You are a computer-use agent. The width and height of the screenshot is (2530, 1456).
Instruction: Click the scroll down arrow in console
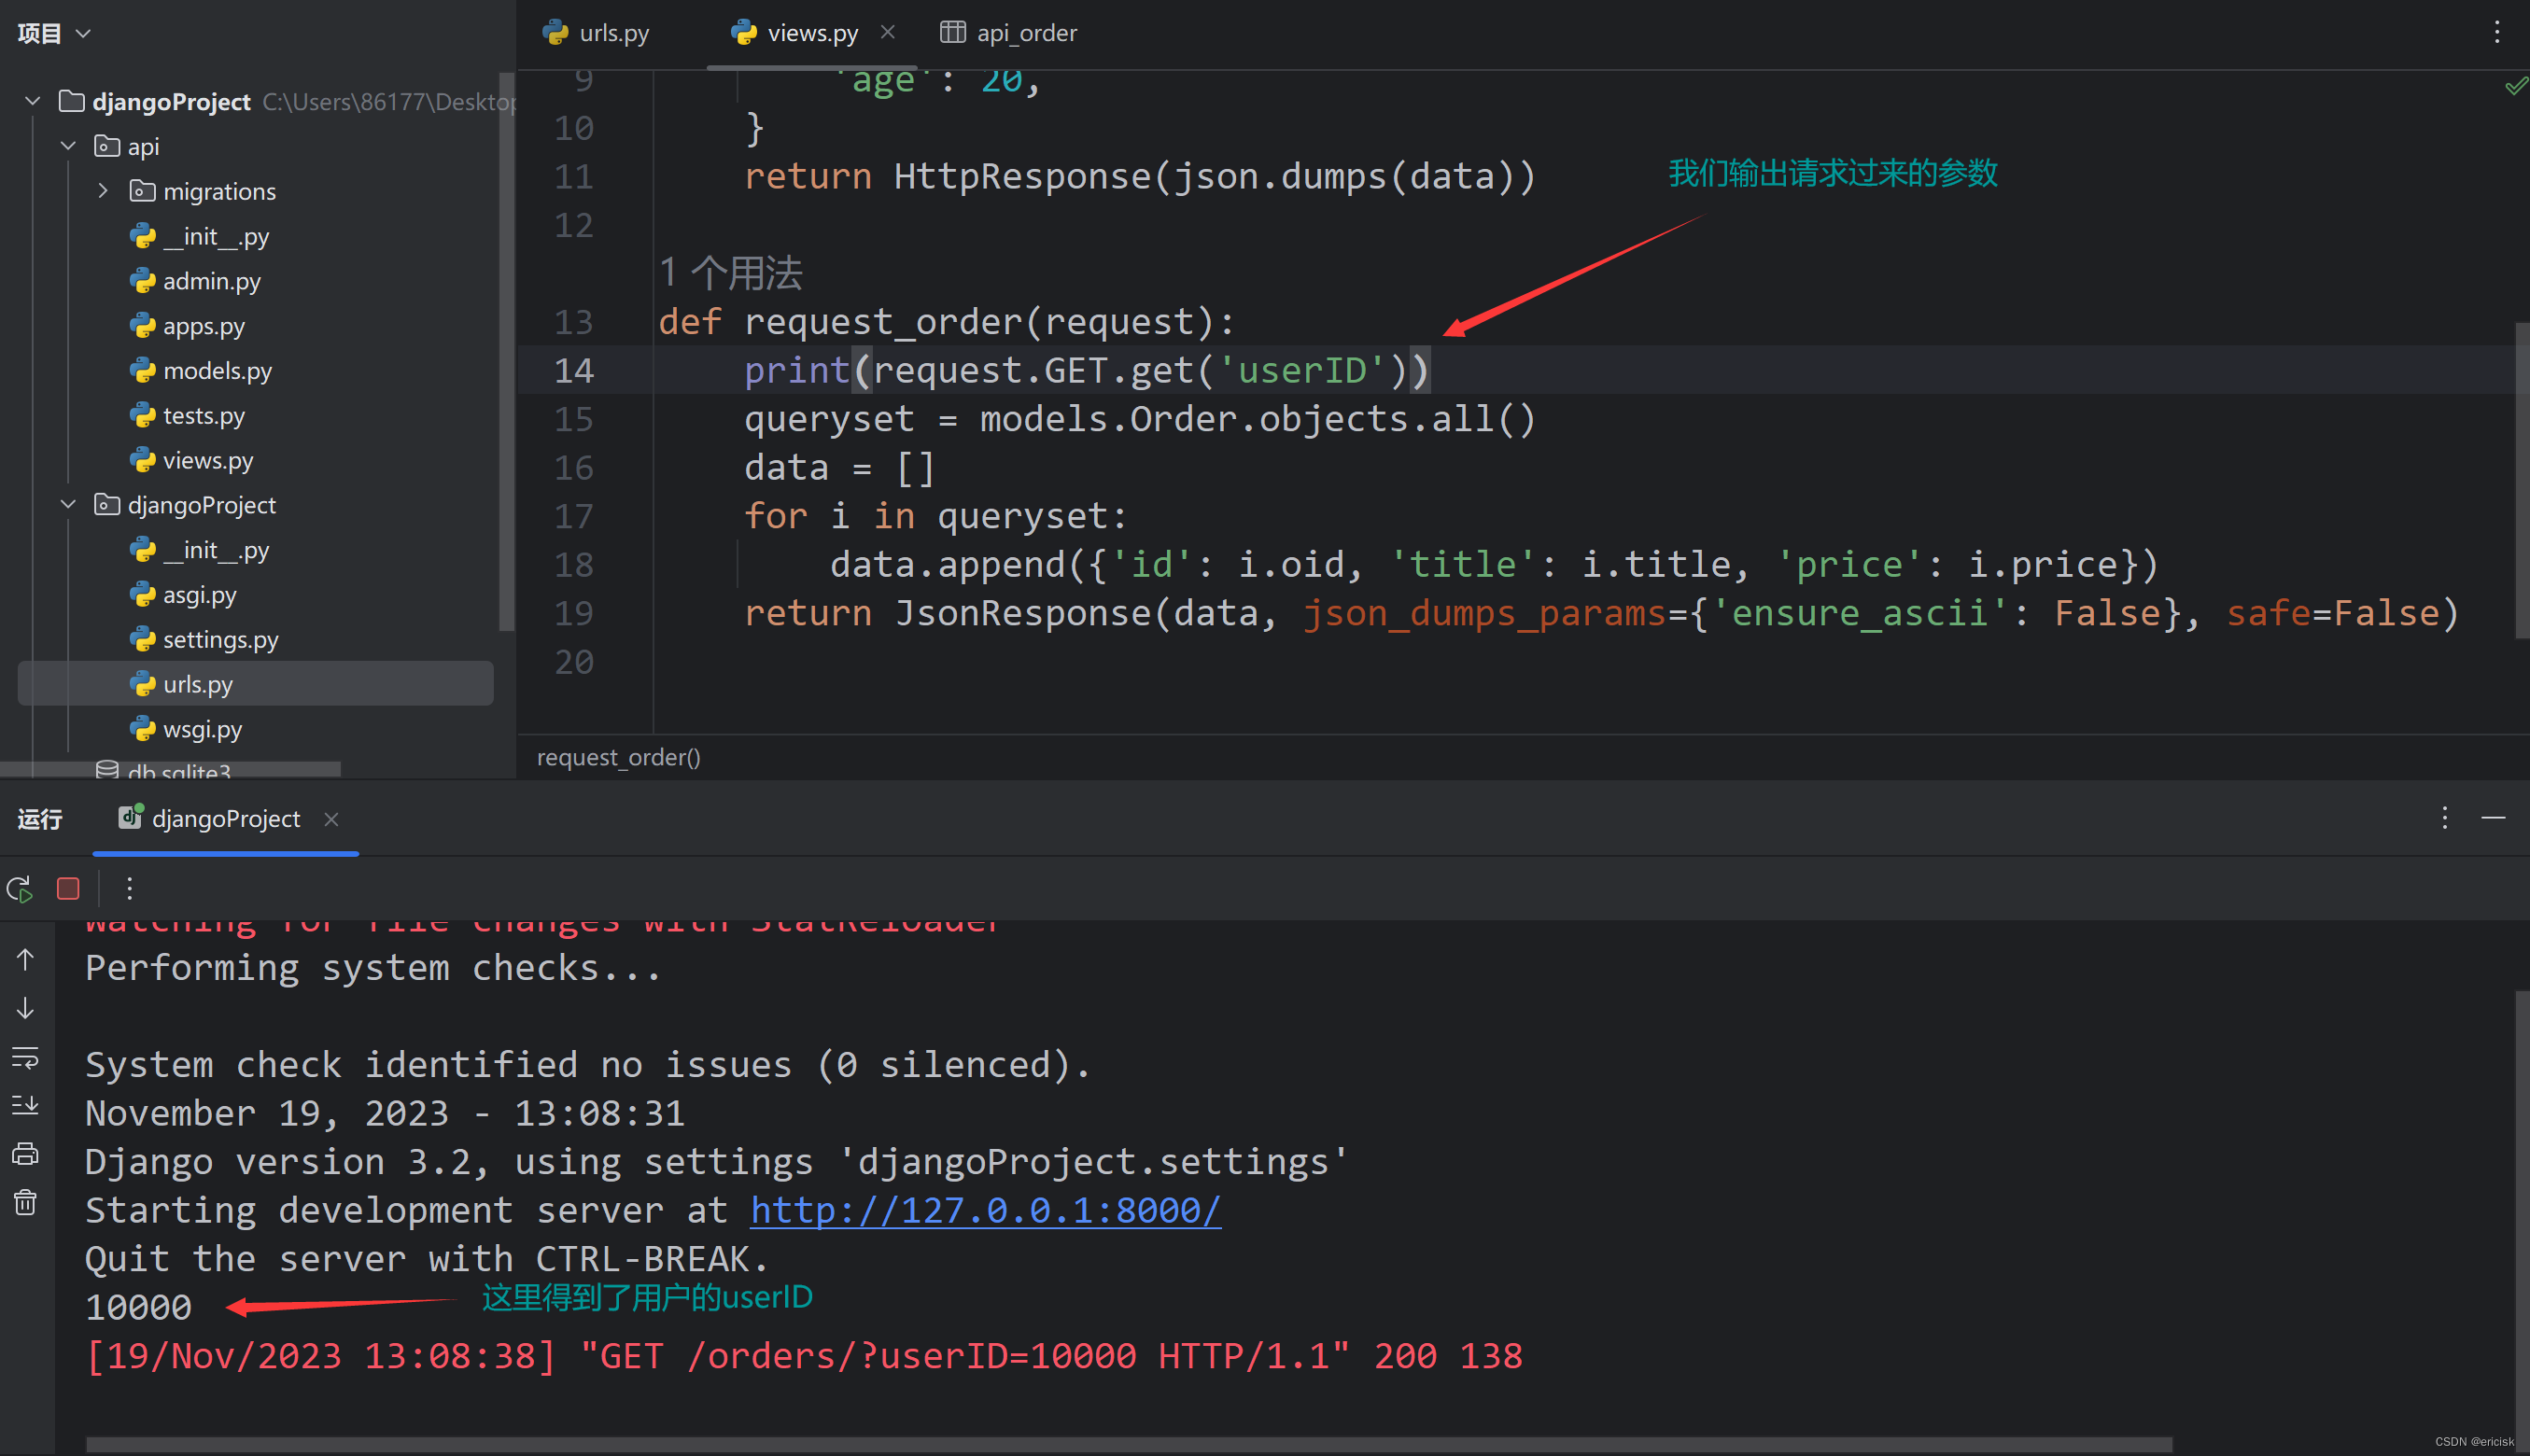coord(26,1008)
